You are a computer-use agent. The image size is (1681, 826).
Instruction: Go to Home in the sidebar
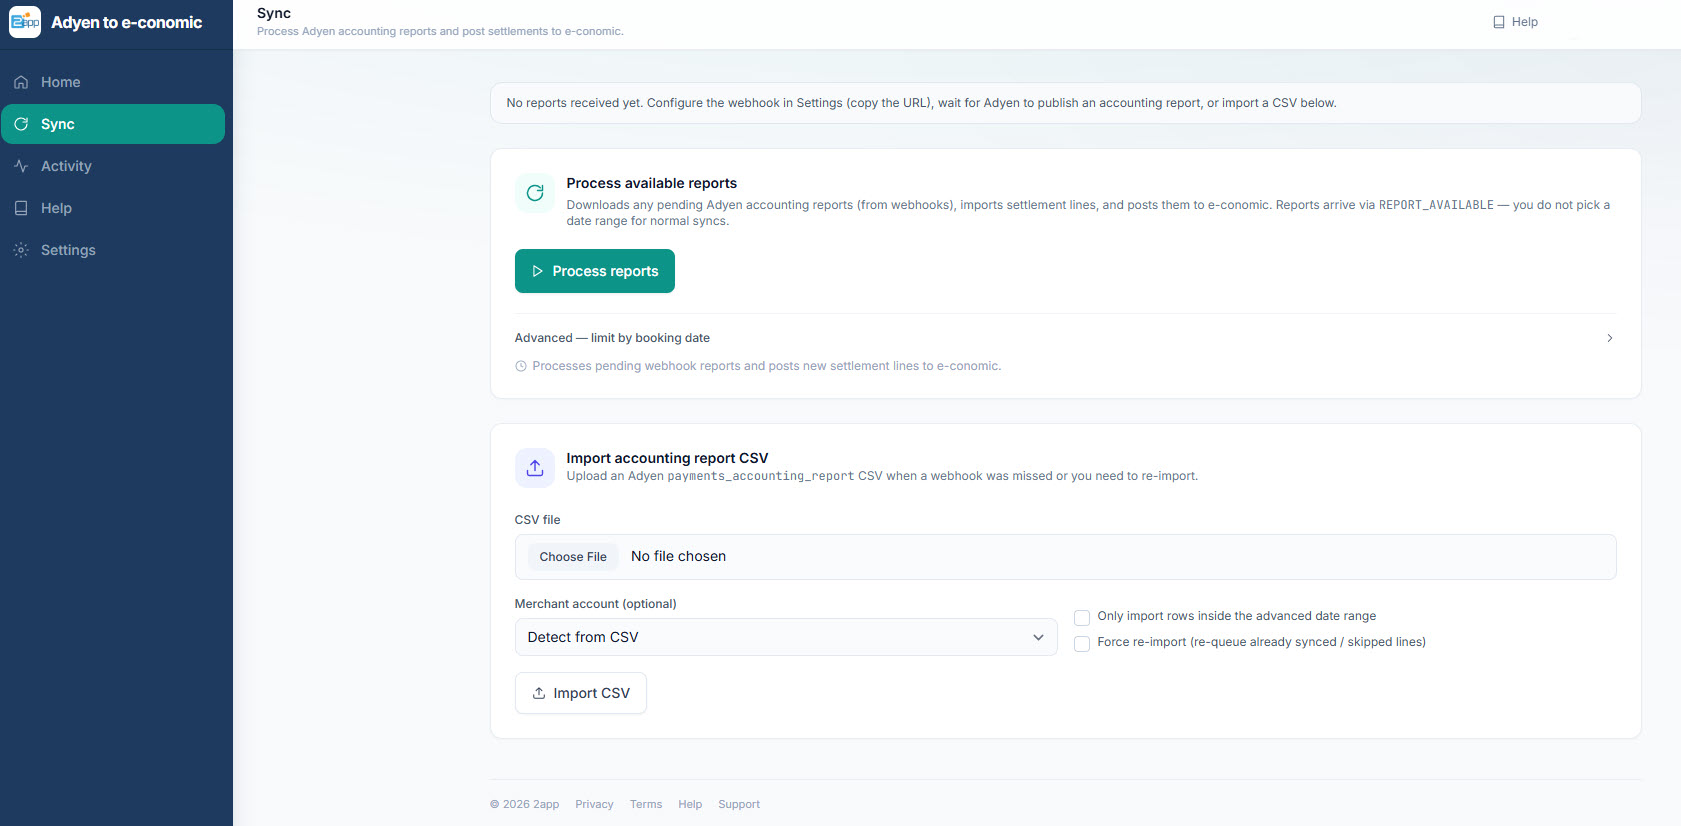tap(113, 82)
